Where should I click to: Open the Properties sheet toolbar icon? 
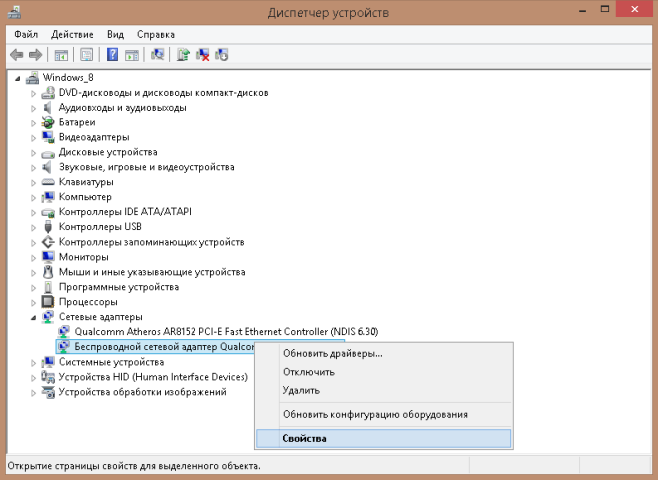86,55
